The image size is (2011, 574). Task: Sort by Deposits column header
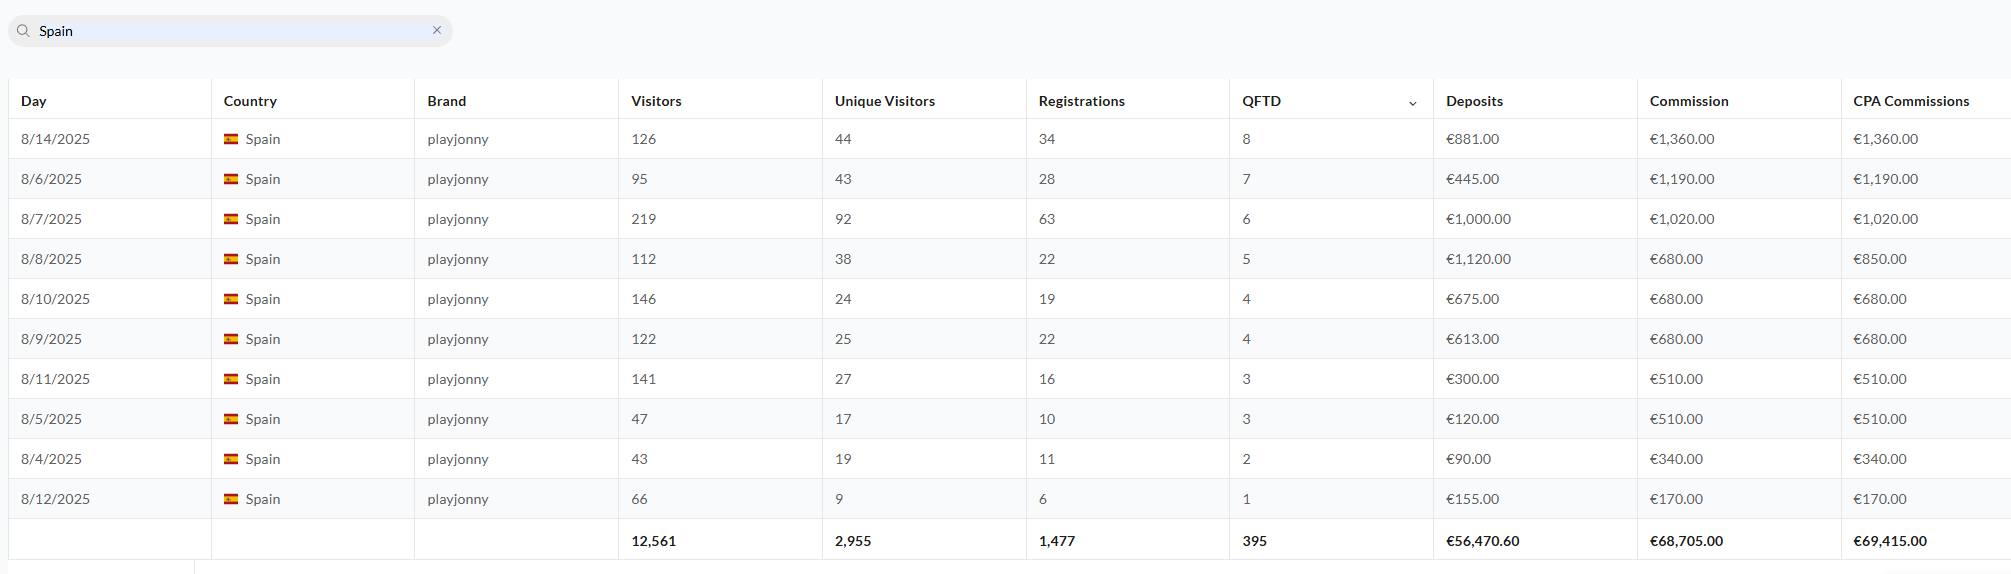(1474, 101)
